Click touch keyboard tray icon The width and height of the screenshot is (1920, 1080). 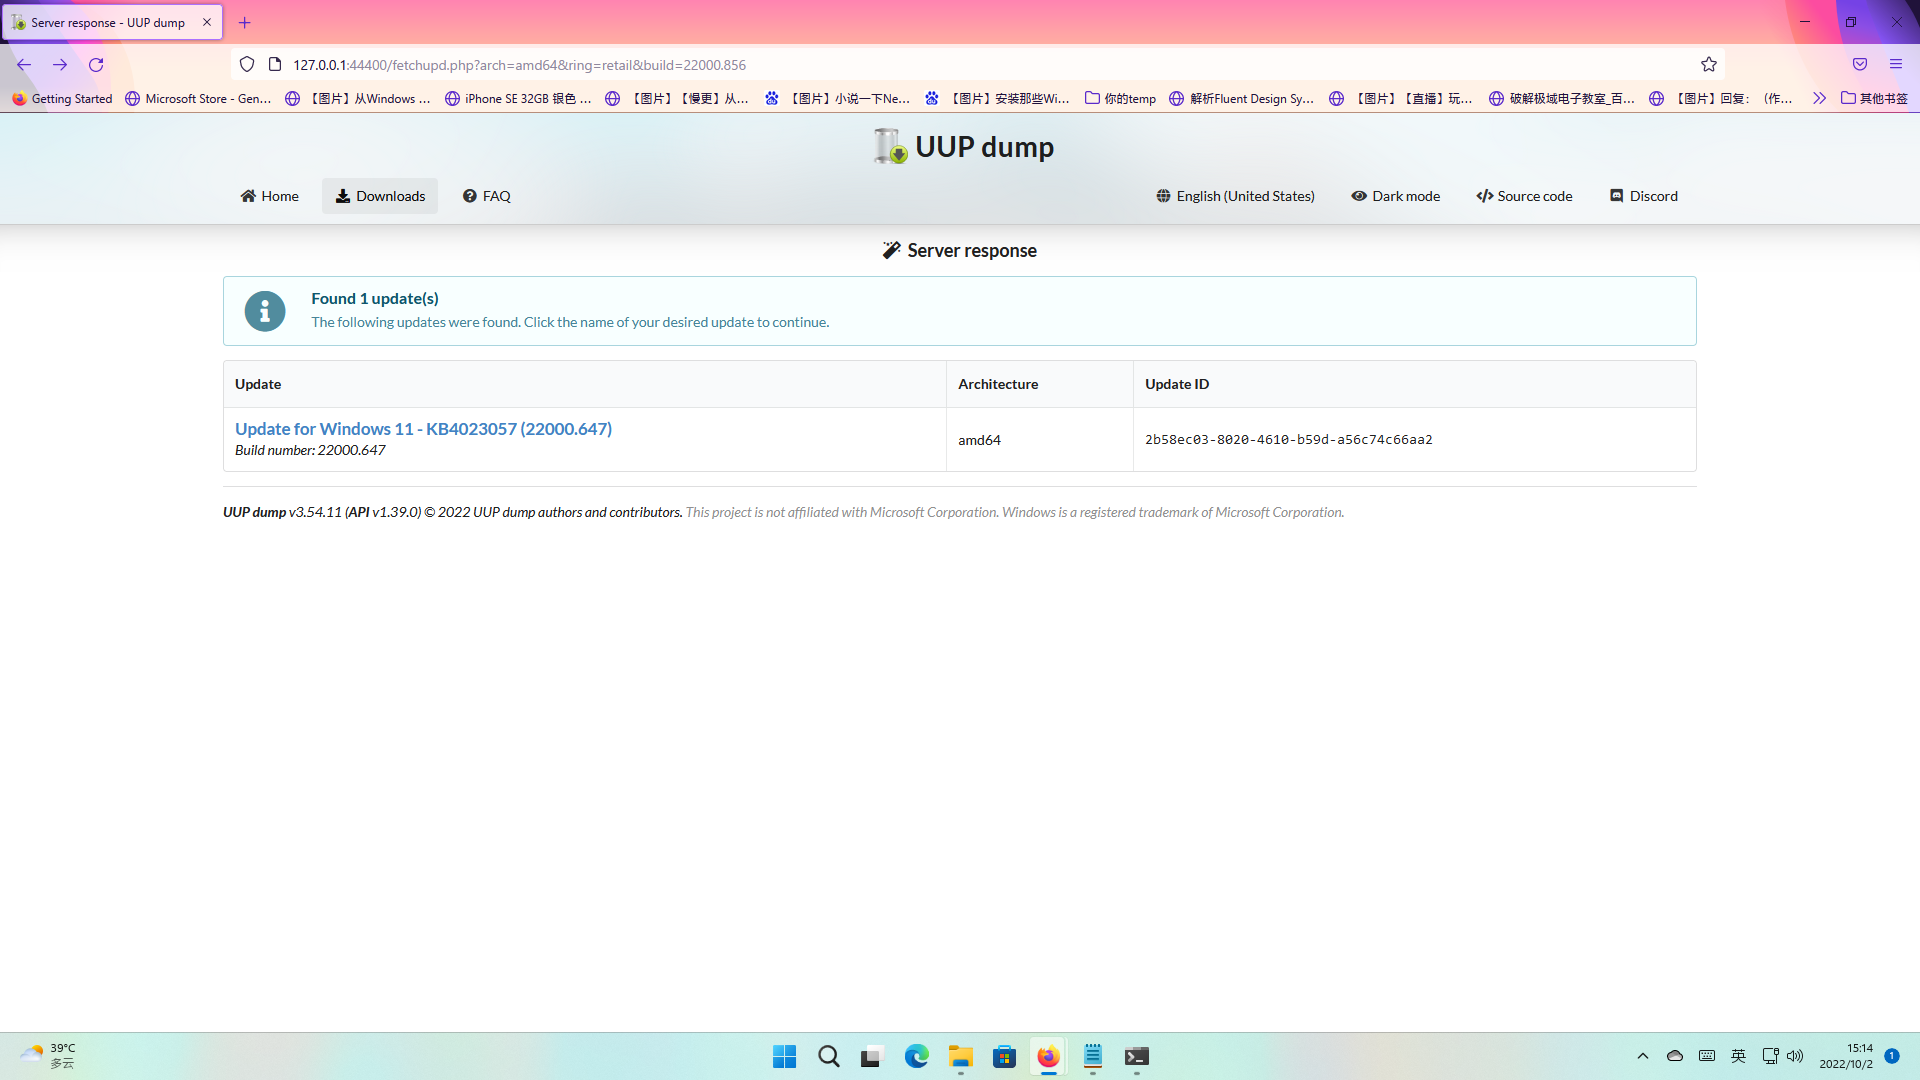click(1707, 1056)
